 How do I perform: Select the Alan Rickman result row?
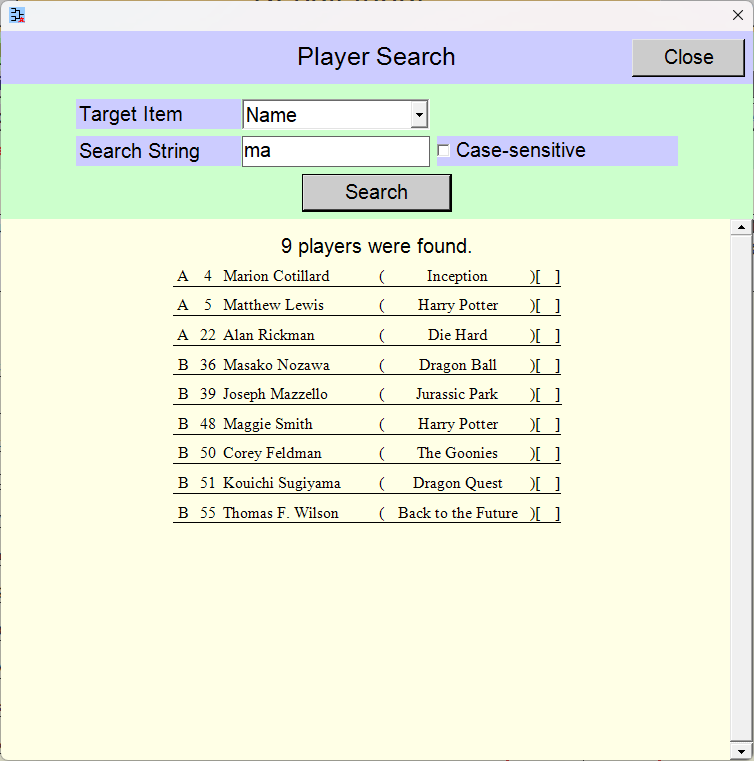(x=367, y=335)
